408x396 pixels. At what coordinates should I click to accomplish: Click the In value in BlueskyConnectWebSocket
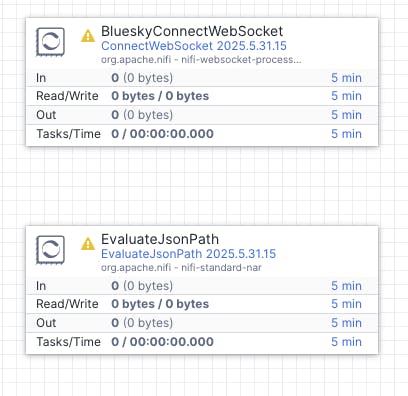(x=142, y=78)
